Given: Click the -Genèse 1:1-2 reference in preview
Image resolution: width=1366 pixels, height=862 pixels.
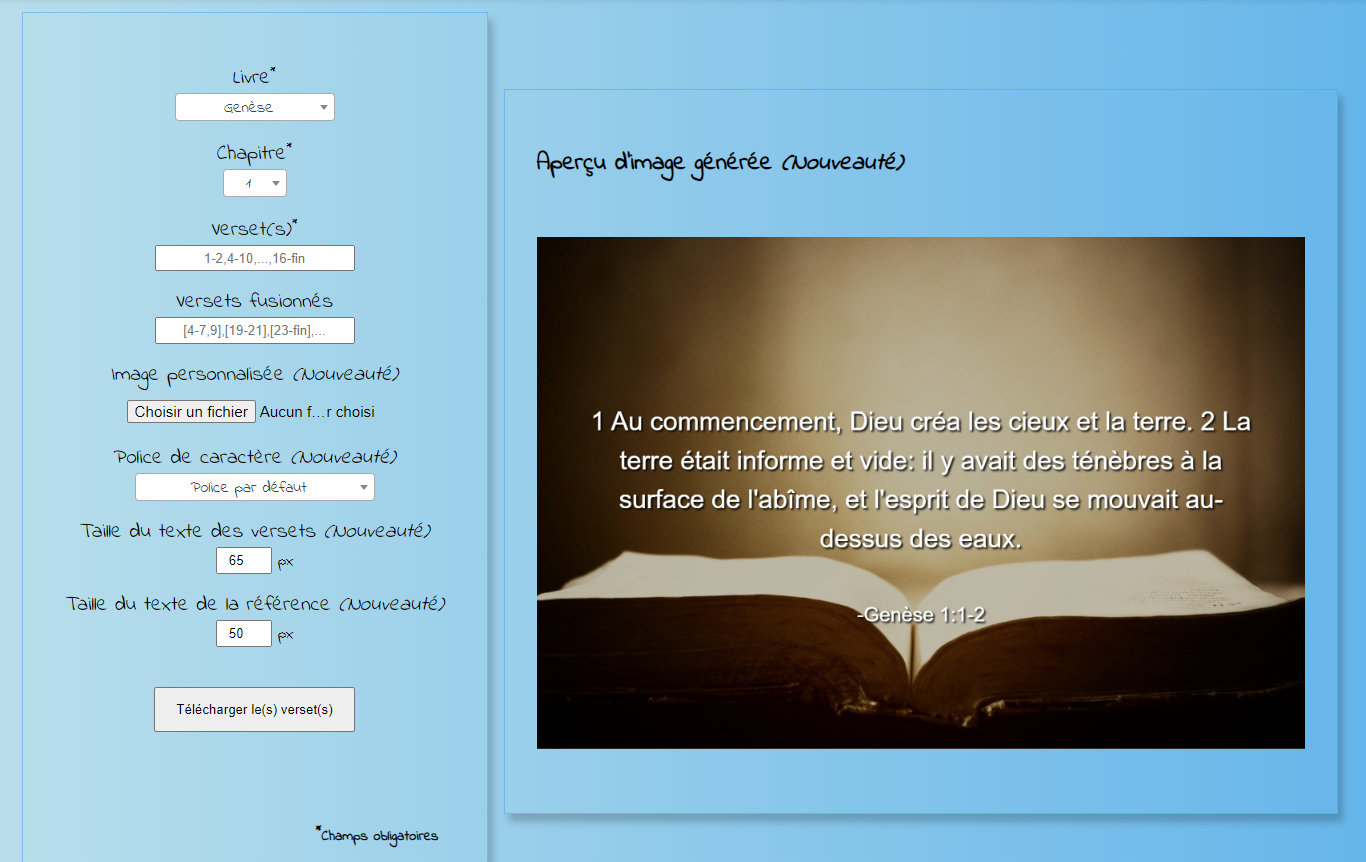Looking at the screenshot, I should [x=920, y=615].
